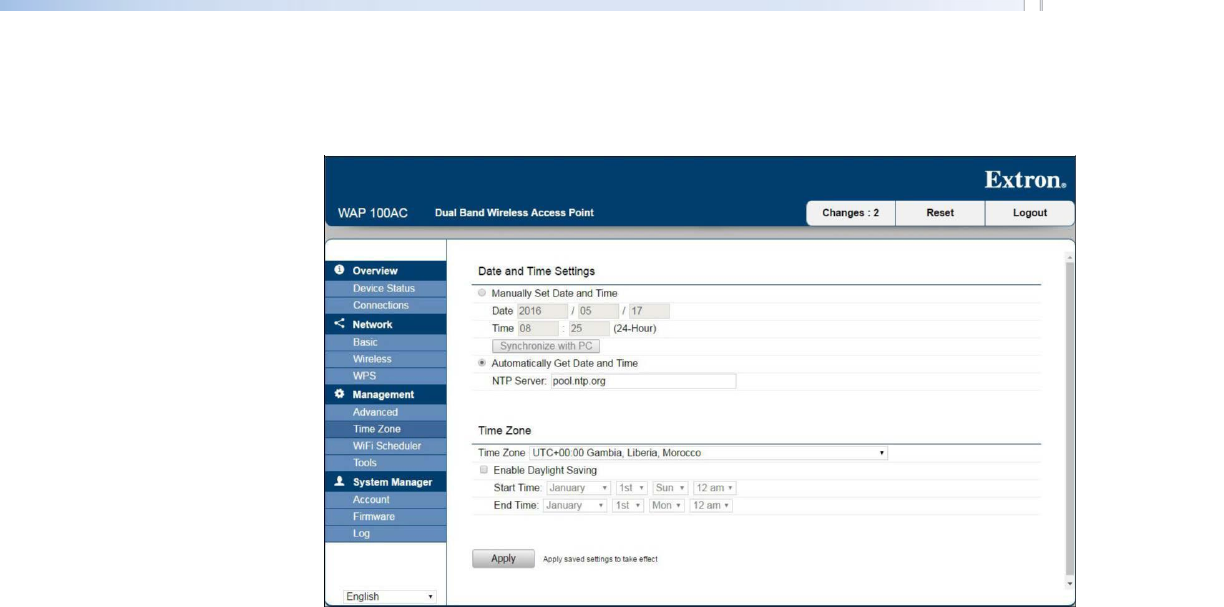Click the Date day field showing 17

(x=648, y=311)
